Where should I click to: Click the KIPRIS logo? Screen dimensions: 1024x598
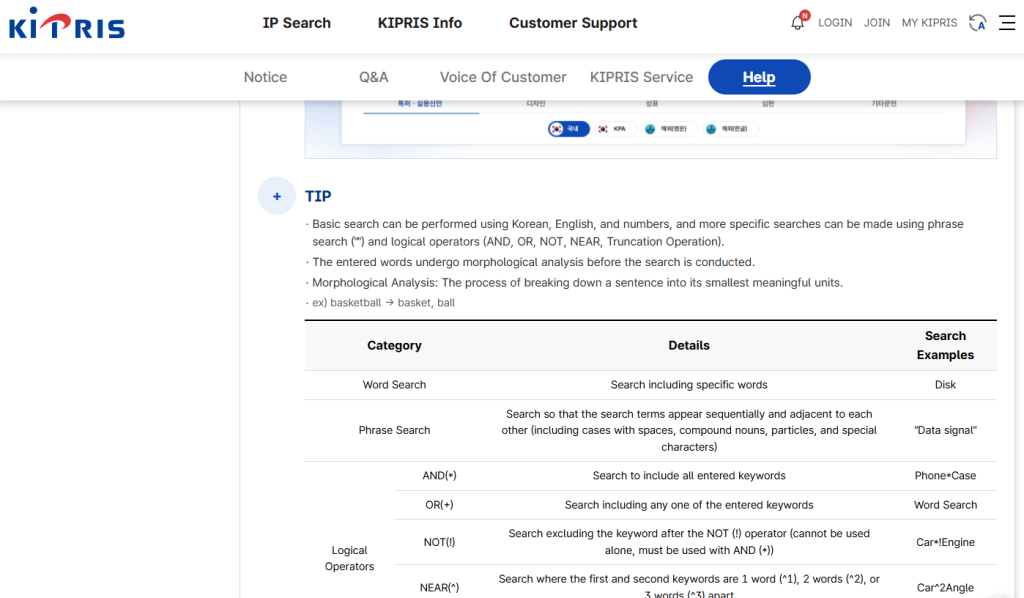click(67, 23)
